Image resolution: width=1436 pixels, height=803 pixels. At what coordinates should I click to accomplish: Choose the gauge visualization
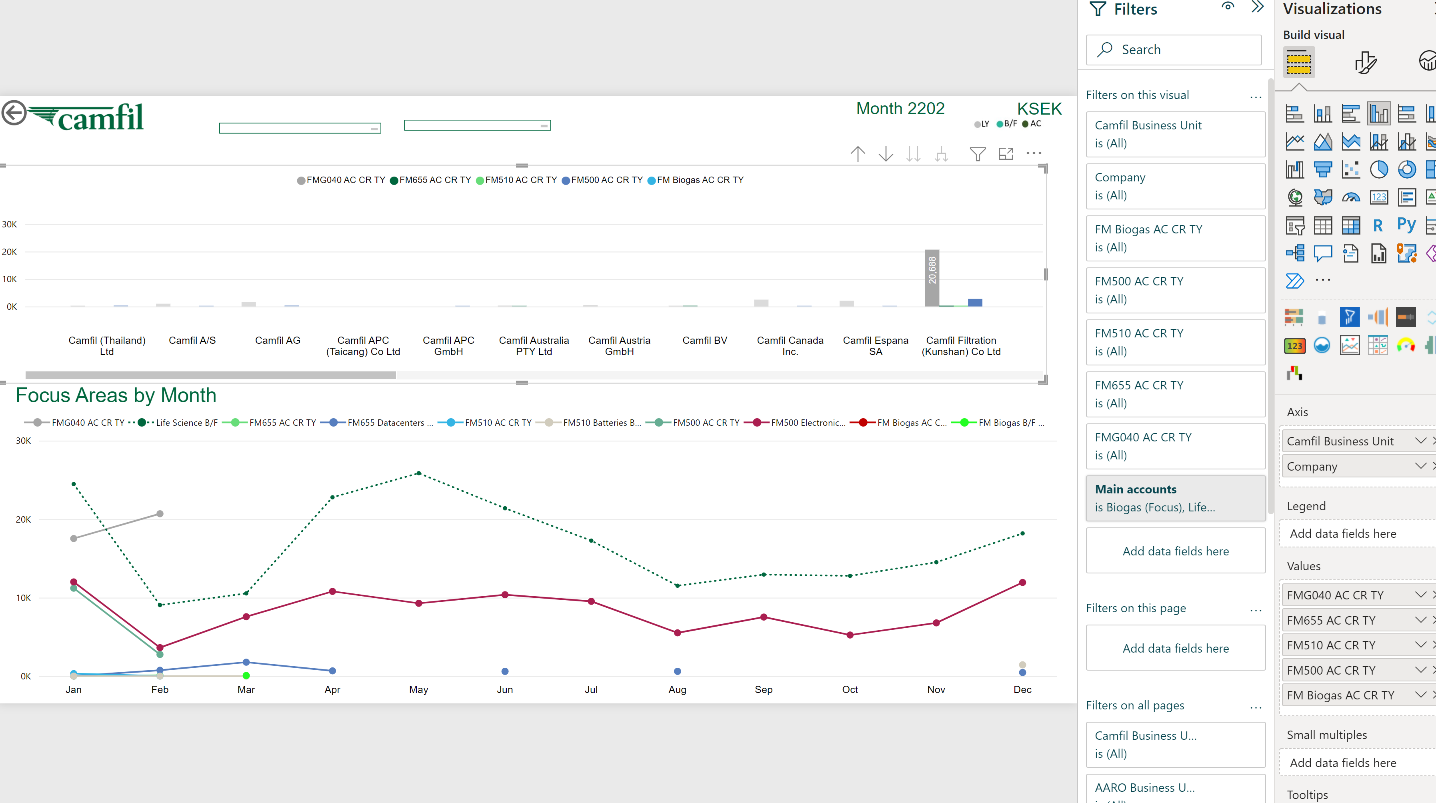(x=1351, y=197)
